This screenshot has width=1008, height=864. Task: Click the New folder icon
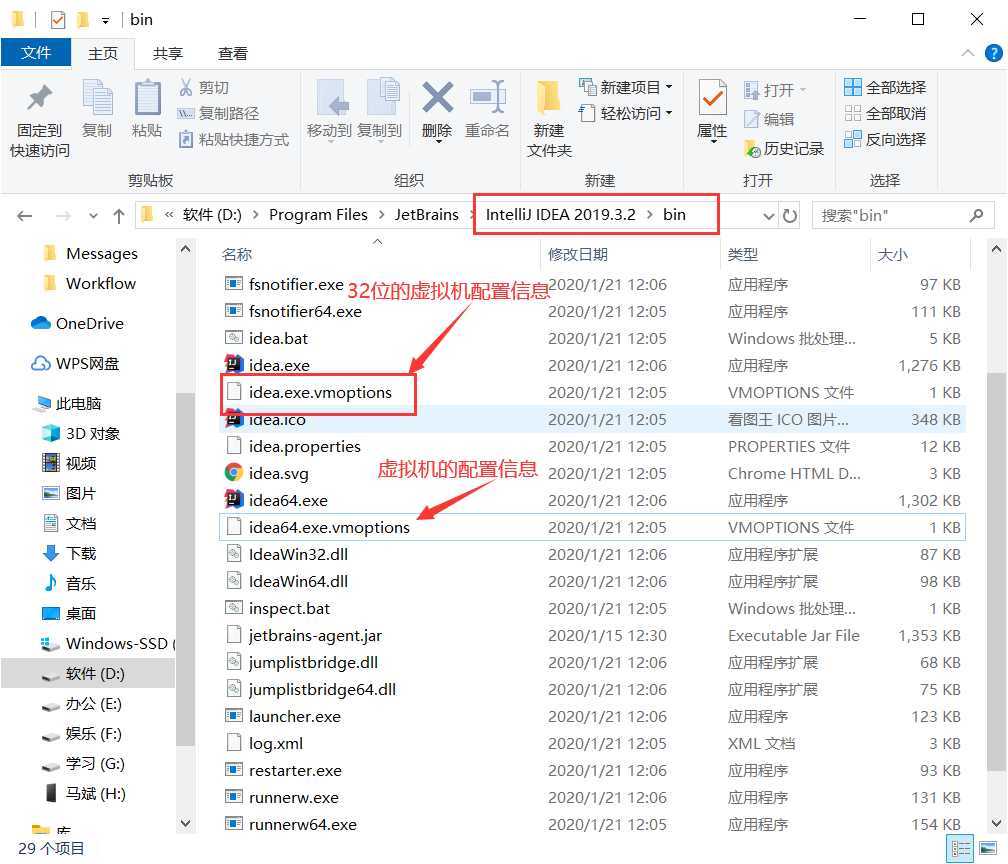click(549, 98)
